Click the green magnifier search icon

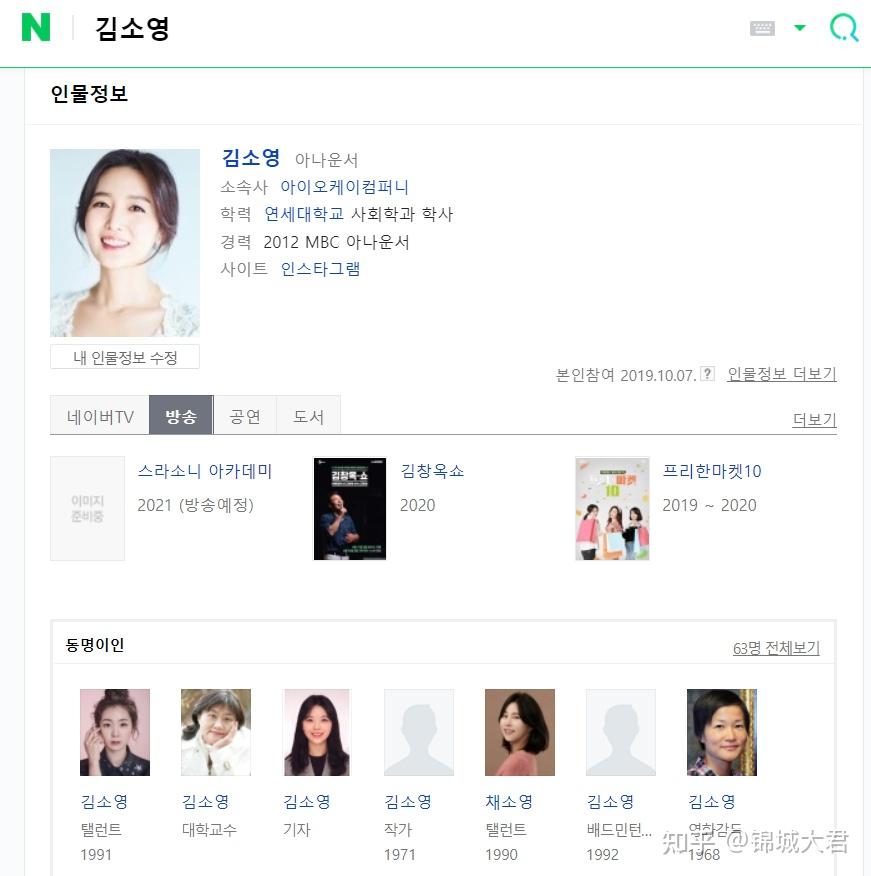coord(844,27)
